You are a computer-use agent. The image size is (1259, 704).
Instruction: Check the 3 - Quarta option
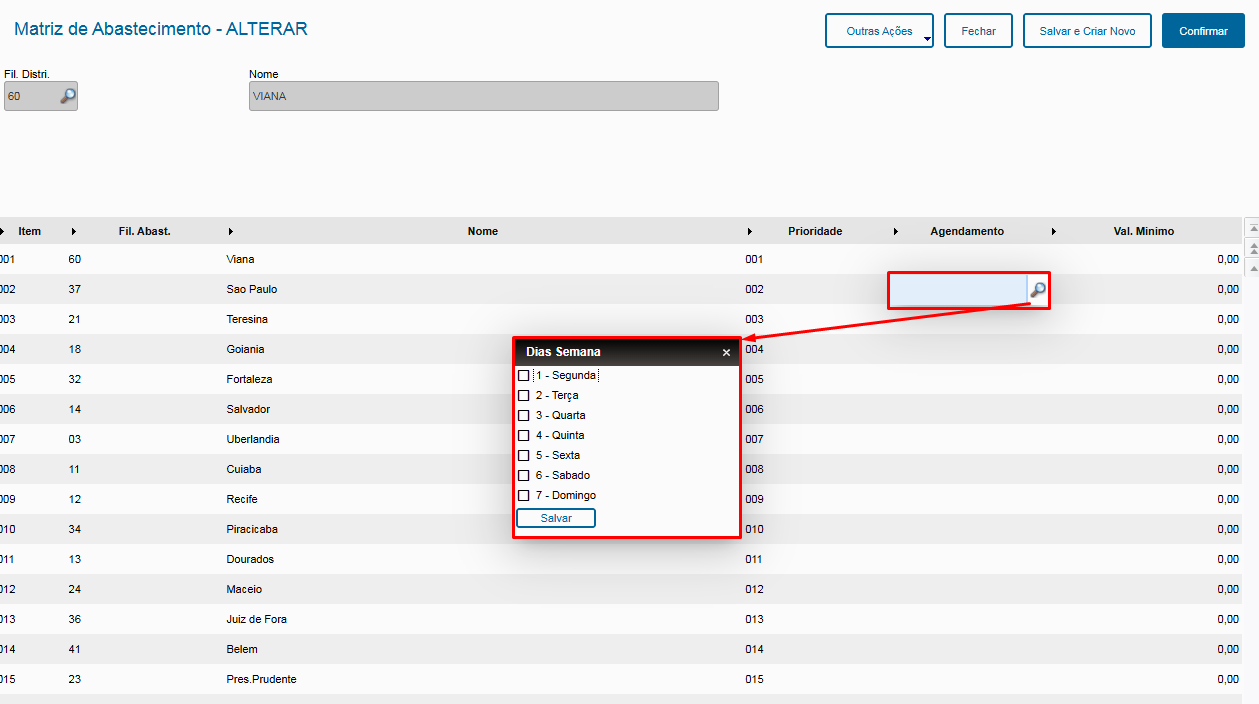pyautogui.click(x=523, y=416)
